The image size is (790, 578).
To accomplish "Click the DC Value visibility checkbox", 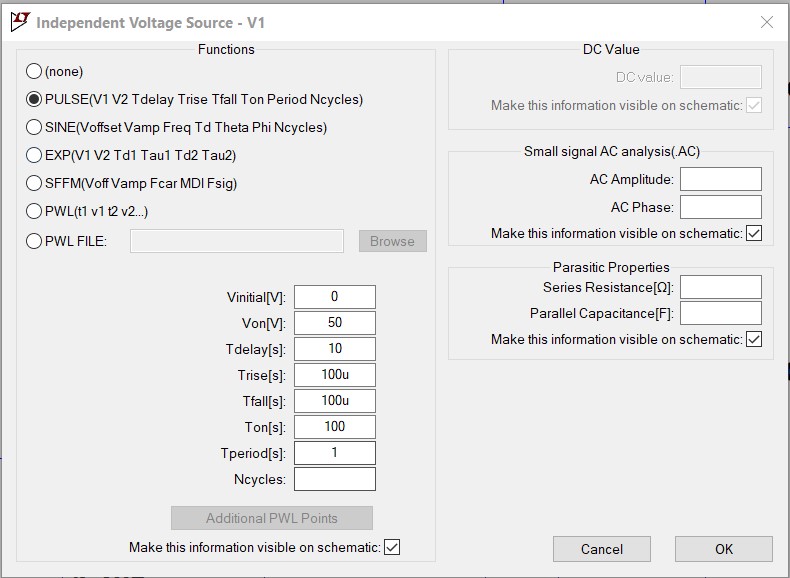I will [x=754, y=105].
